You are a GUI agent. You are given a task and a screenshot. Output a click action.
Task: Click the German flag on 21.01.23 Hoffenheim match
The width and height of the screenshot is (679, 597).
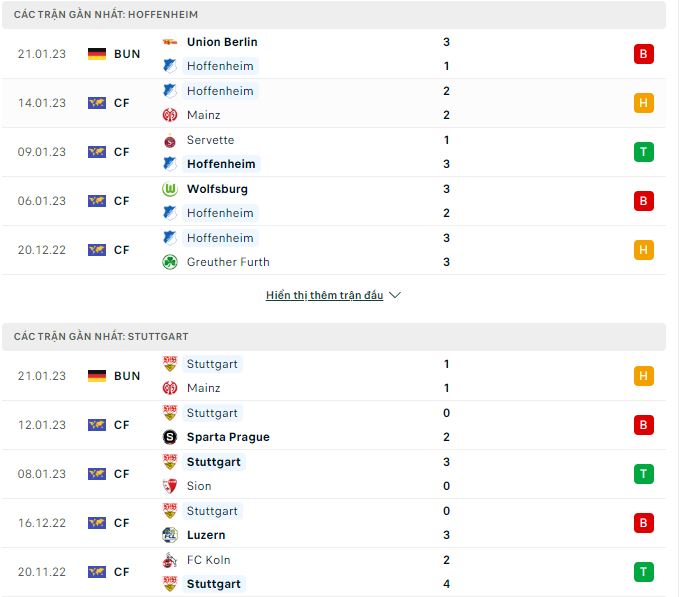(97, 54)
